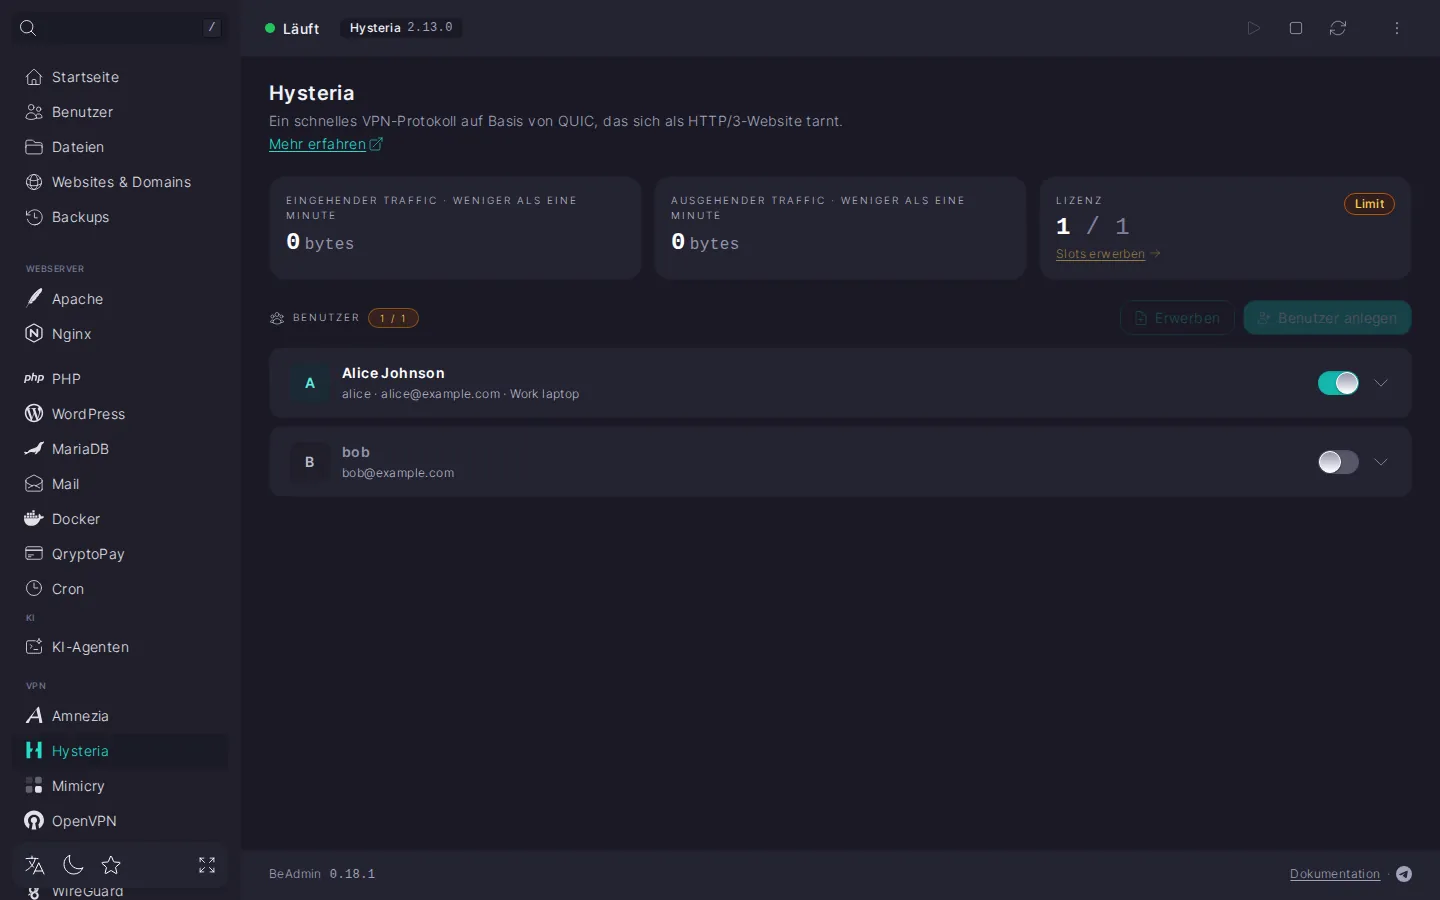This screenshot has width=1440, height=900.
Task: Toggle dark mode with the moon icon
Action: click(x=73, y=865)
